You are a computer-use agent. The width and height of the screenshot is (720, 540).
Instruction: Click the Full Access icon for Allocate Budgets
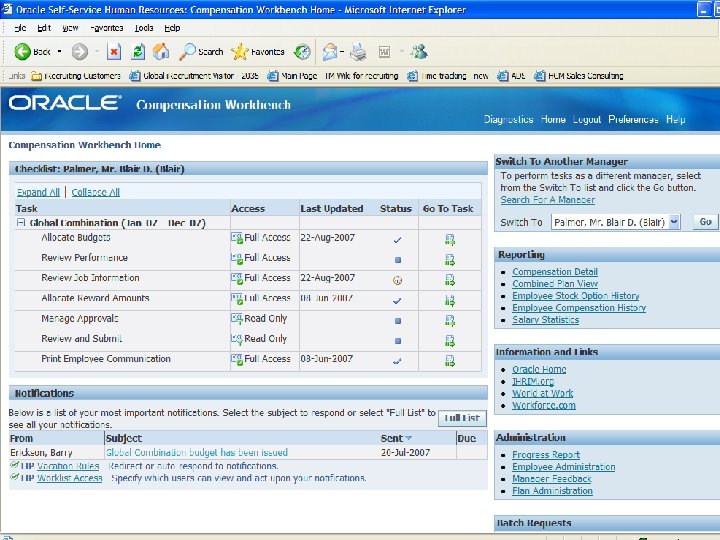237,238
